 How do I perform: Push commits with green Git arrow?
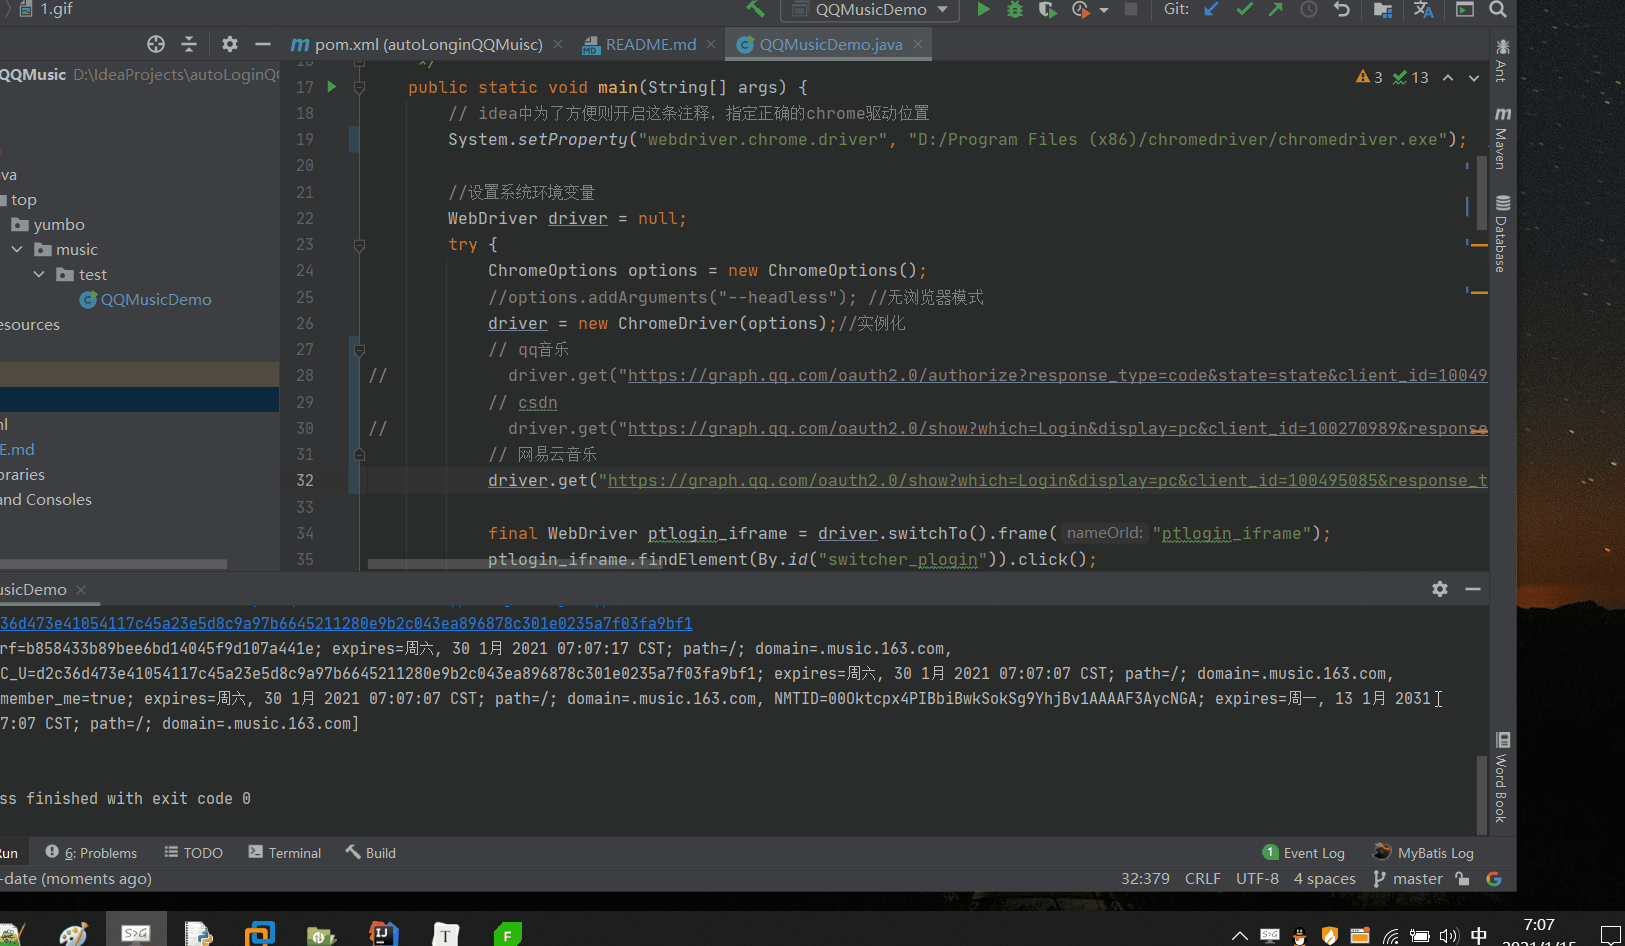click(1276, 9)
